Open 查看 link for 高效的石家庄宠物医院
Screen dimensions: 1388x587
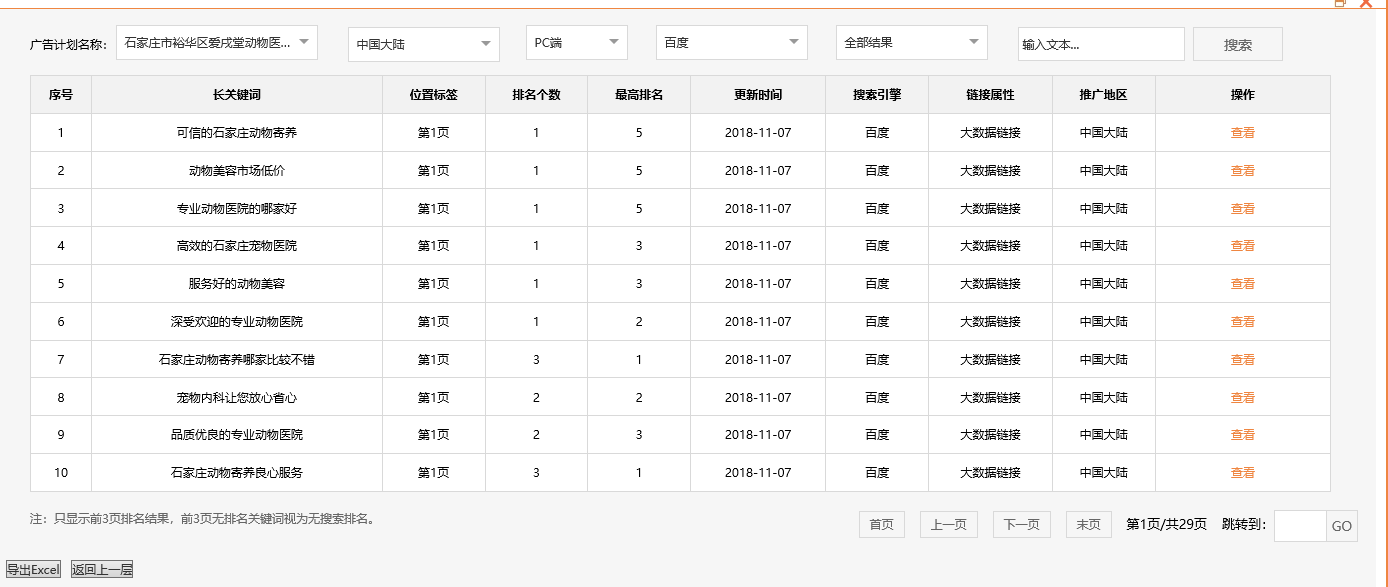(1242, 246)
